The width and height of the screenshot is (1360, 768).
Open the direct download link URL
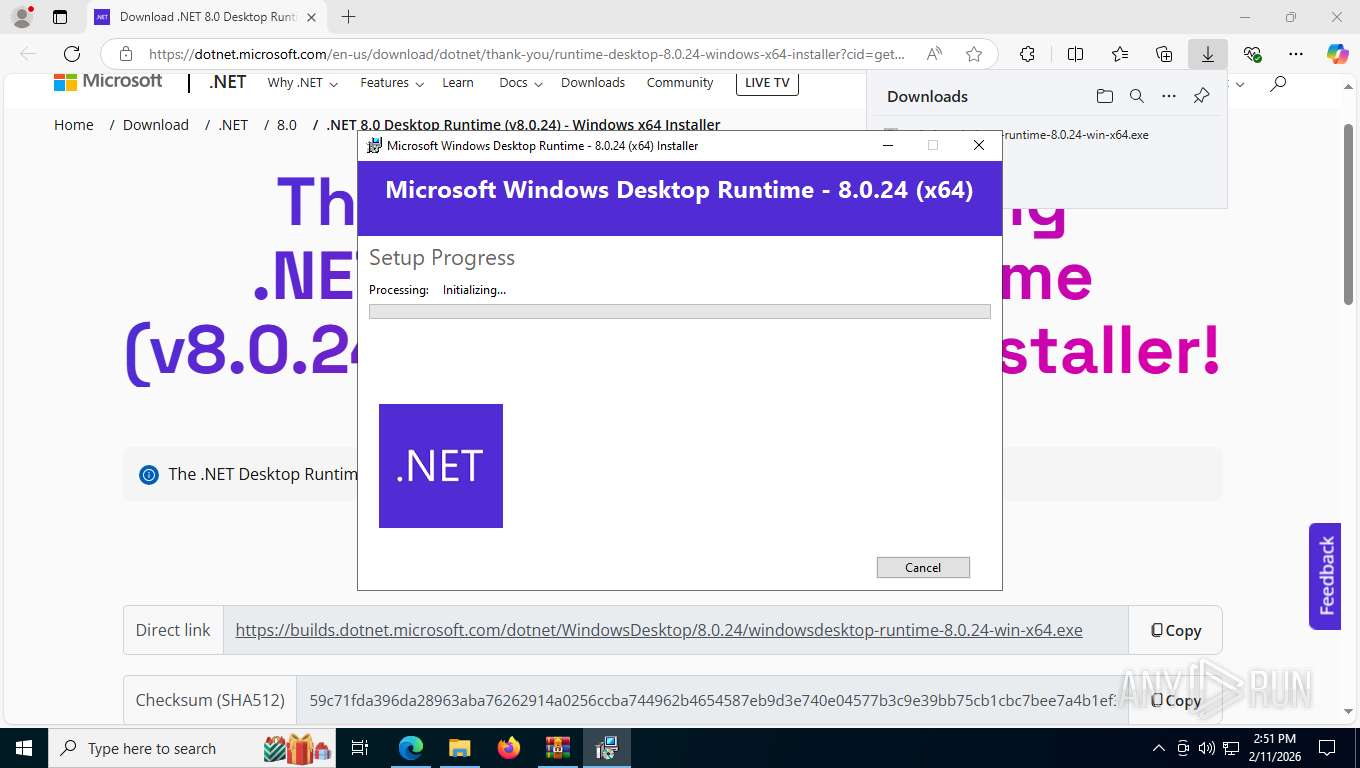659,630
